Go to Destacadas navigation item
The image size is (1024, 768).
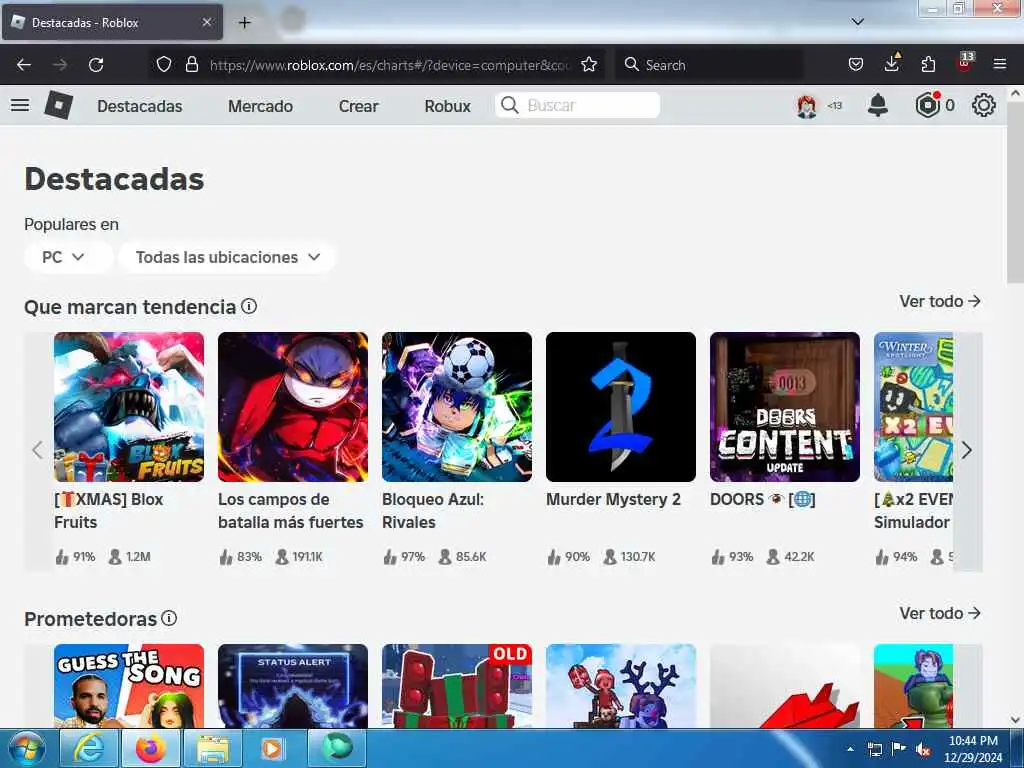coord(140,106)
